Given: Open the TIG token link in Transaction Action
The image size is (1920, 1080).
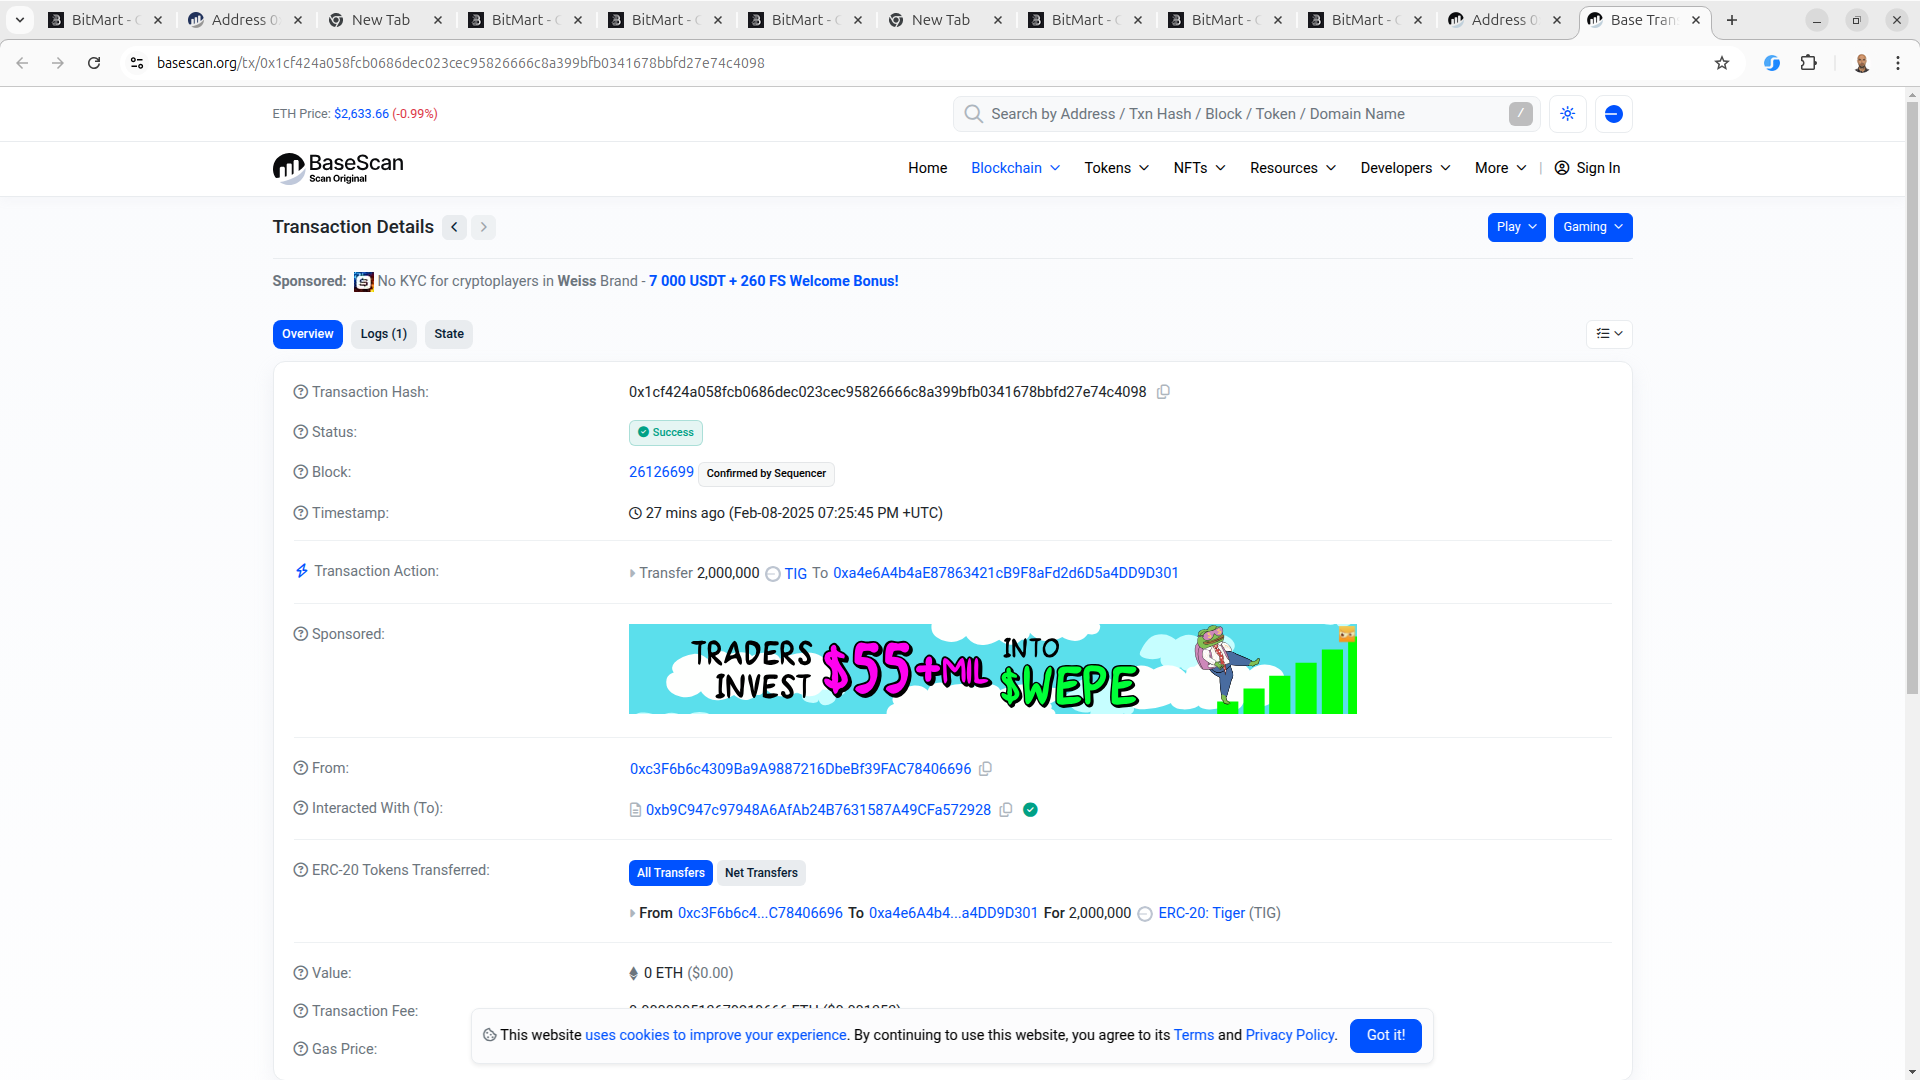Looking at the screenshot, I should pos(796,574).
